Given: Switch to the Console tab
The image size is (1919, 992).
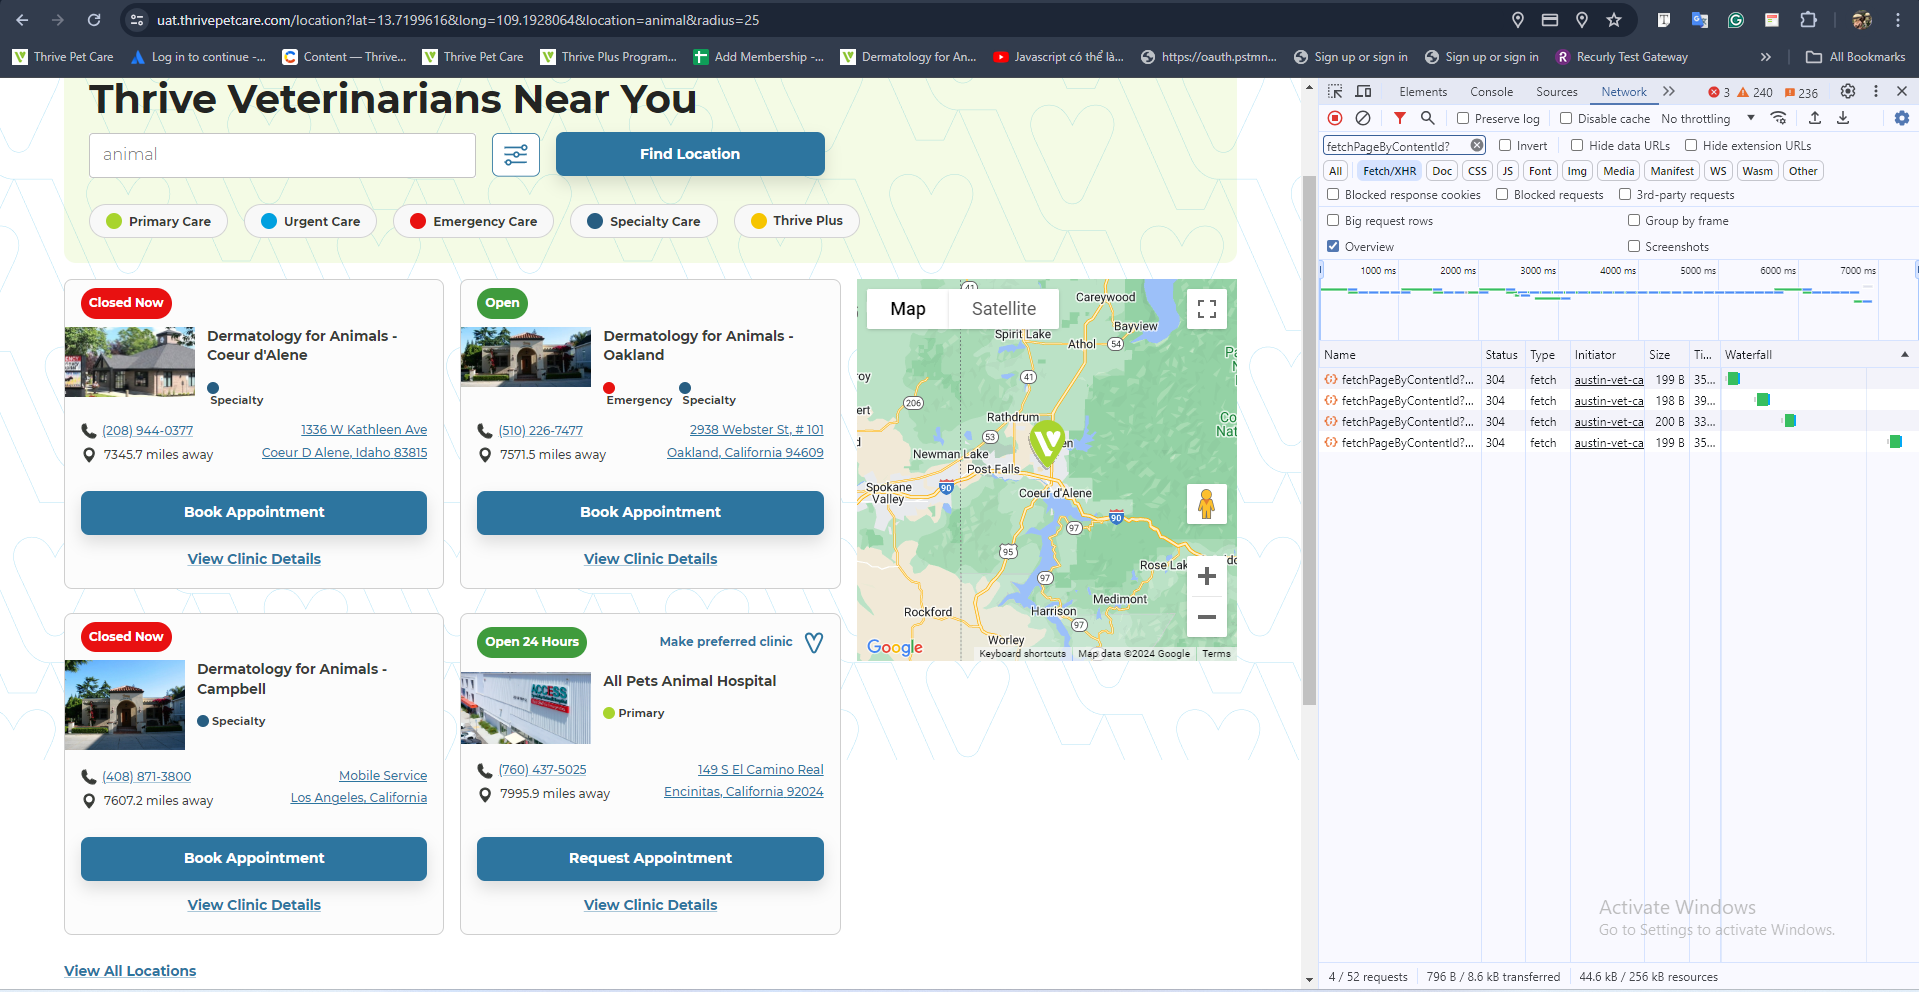Looking at the screenshot, I should [1491, 91].
